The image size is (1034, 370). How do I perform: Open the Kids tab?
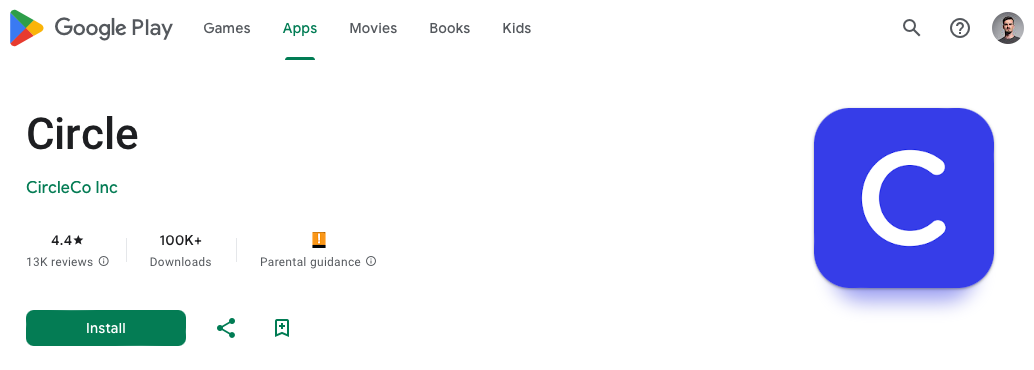[x=516, y=28]
